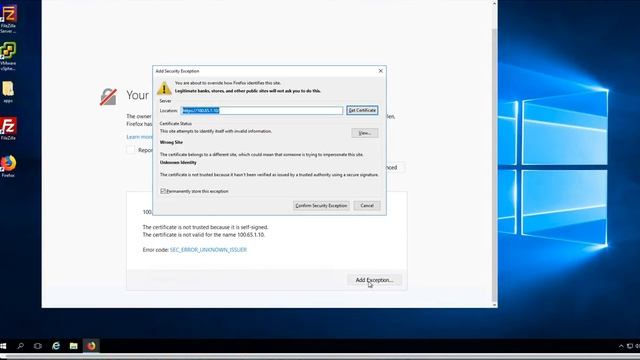Open the VMware vSphere desktop shortcut
The image size is (640, 360).
(x=8, y=56)
